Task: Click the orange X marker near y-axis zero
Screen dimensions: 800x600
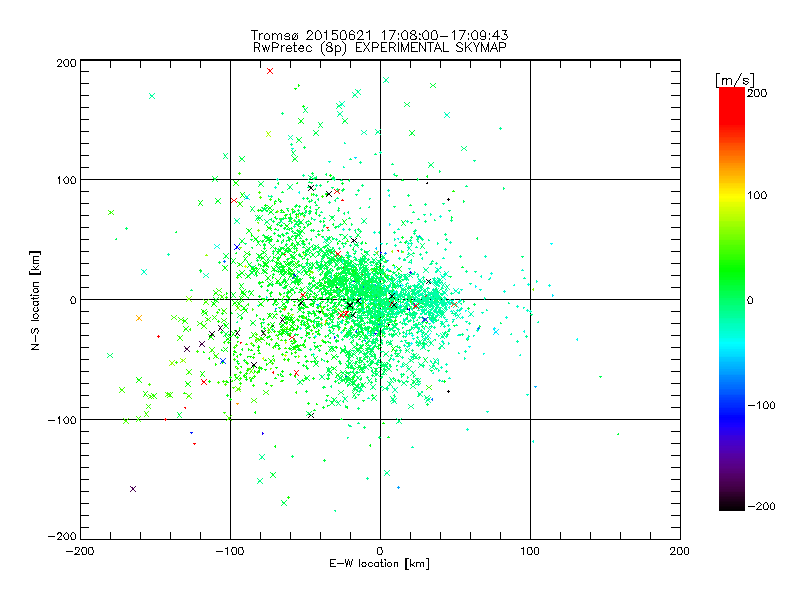Action: (139, 318)
